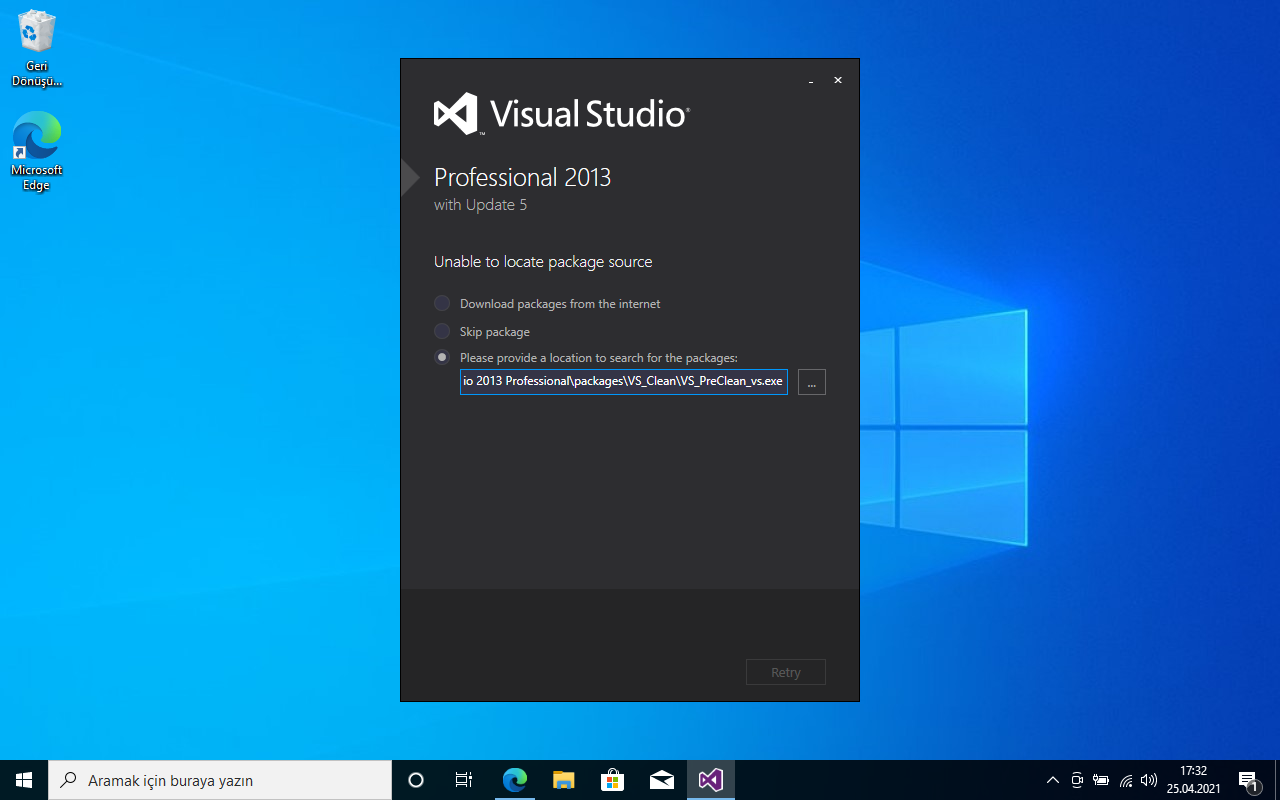Open the Windows Start menu

pyautogui.click(x=24, y=780)
